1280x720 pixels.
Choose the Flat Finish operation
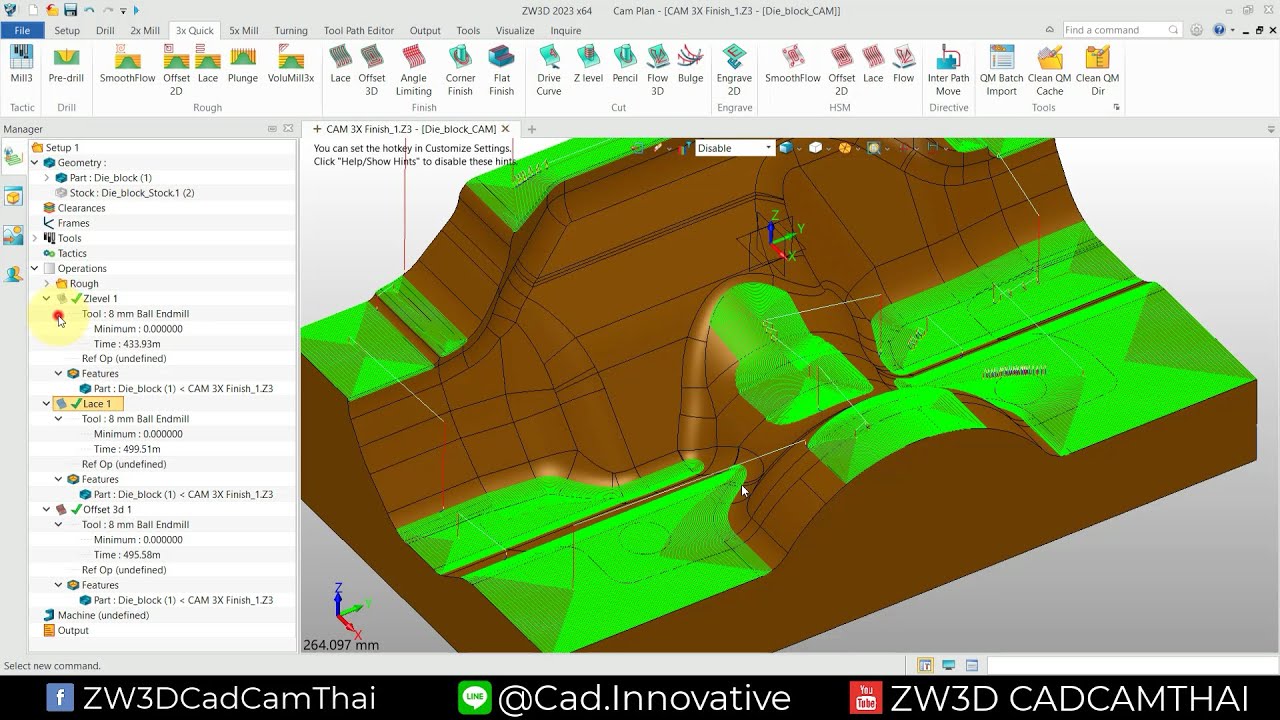point(501,70)
